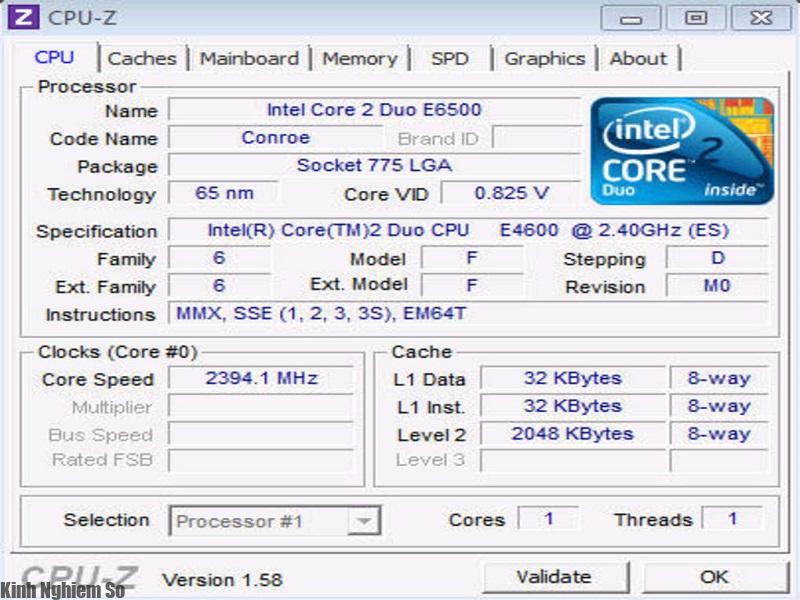
Task: Click the empty Multiplier field
Action: (x=261, y=407)
